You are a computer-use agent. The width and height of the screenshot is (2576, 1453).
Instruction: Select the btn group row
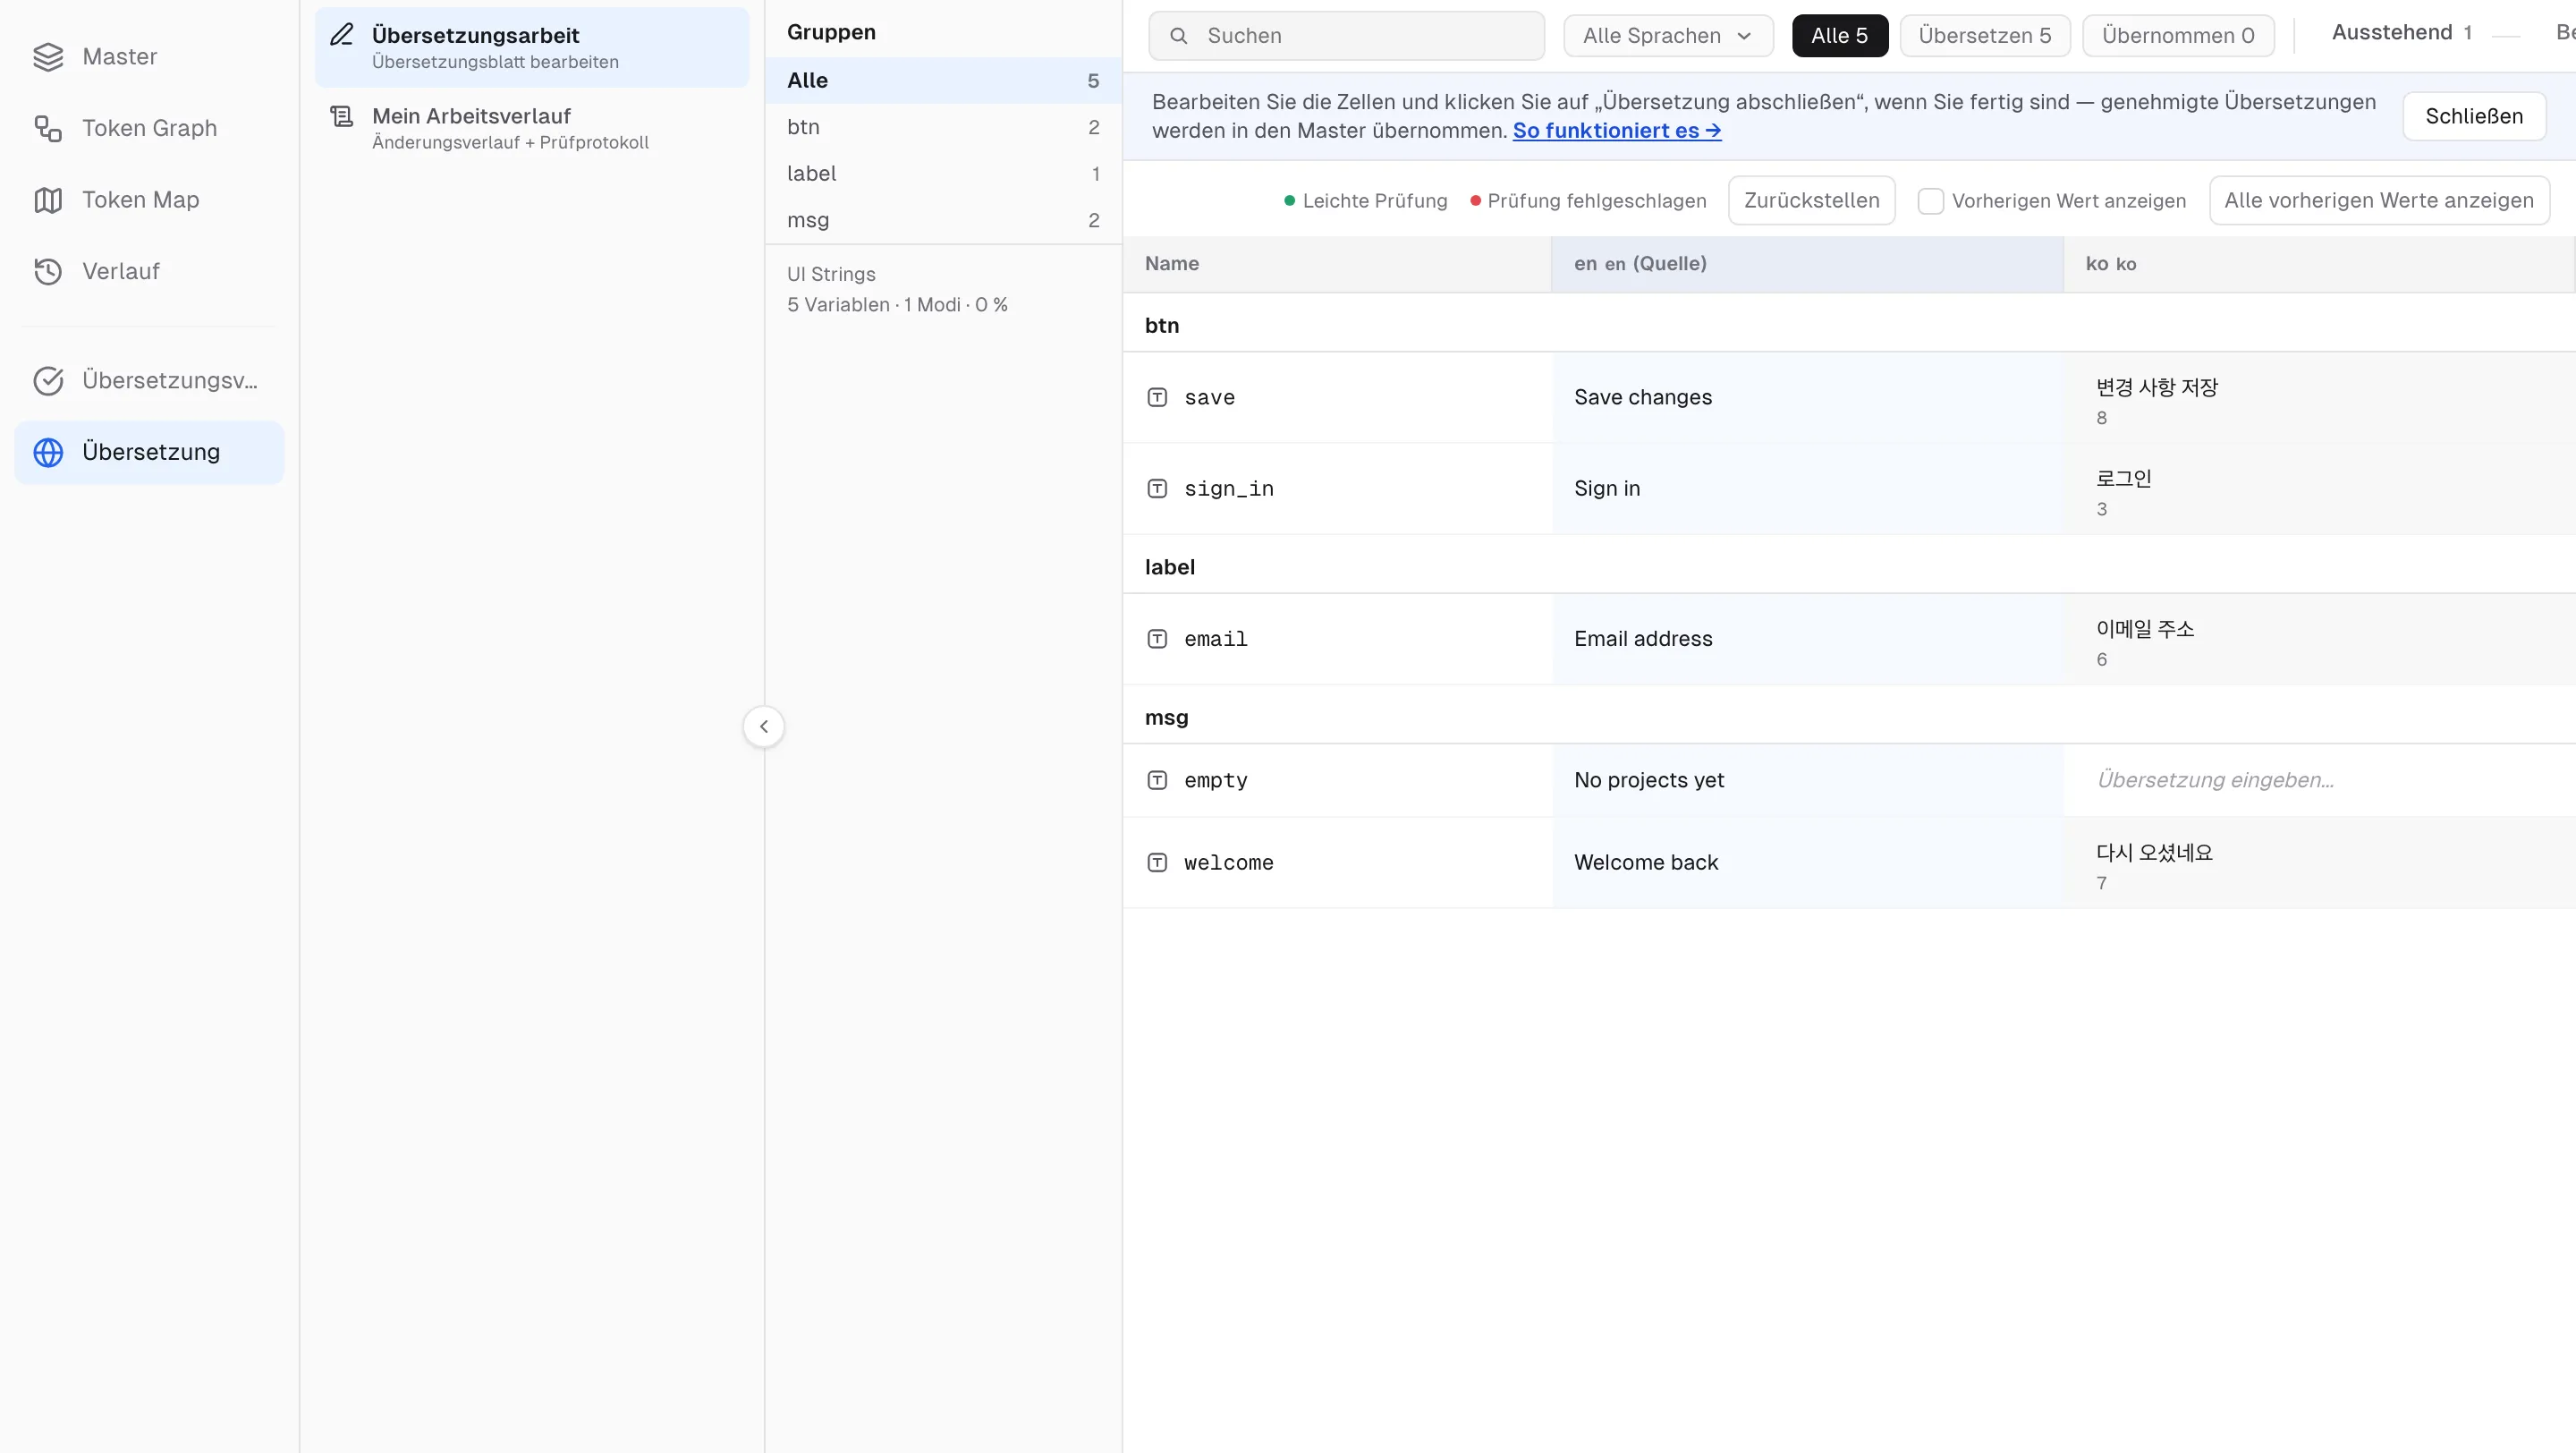(x=943, y=127)
